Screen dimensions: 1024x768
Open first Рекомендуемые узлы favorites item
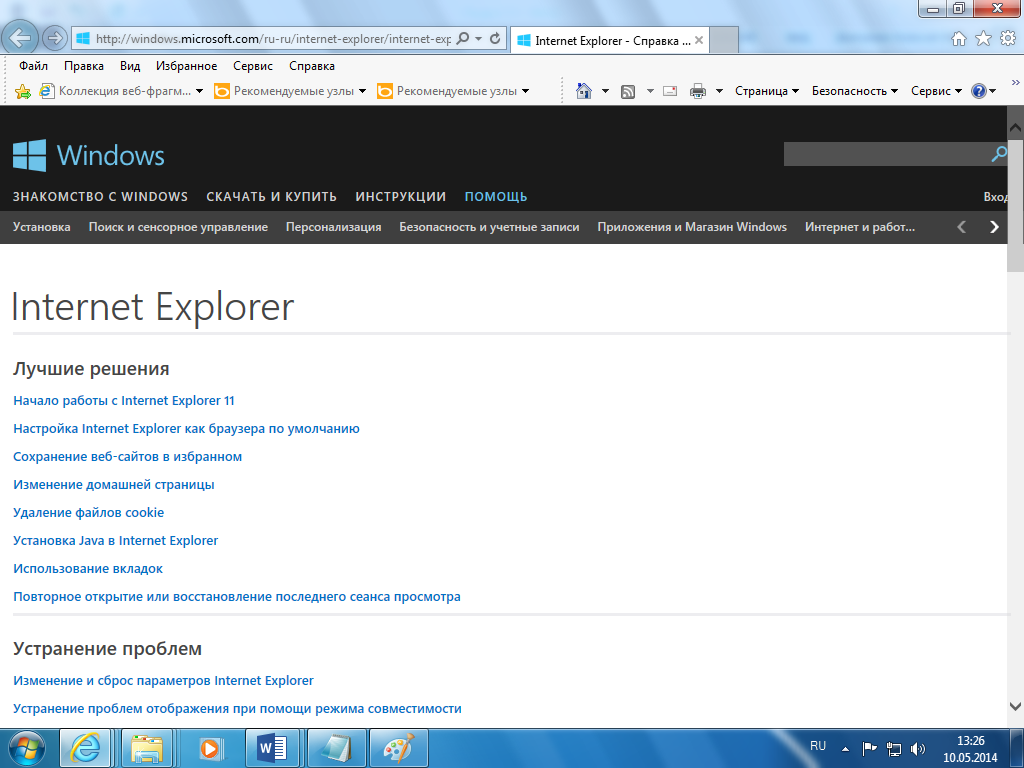pyautogui.click(x=285, y=91)
